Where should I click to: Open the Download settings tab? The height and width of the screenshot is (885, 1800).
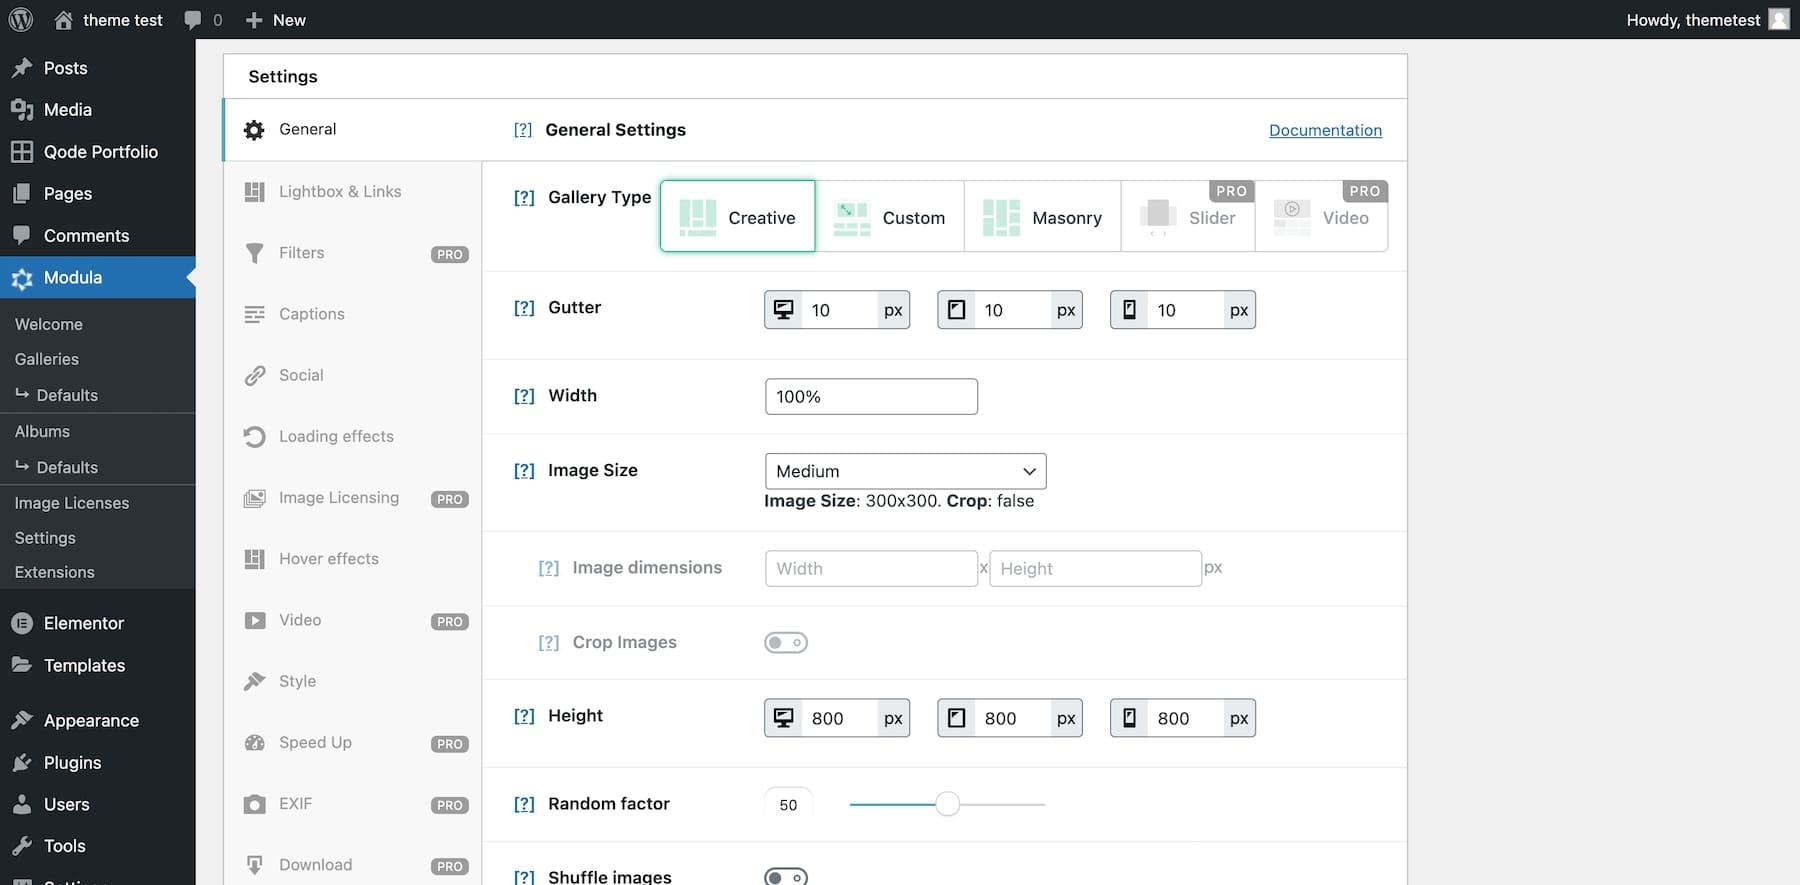point(353,865)
